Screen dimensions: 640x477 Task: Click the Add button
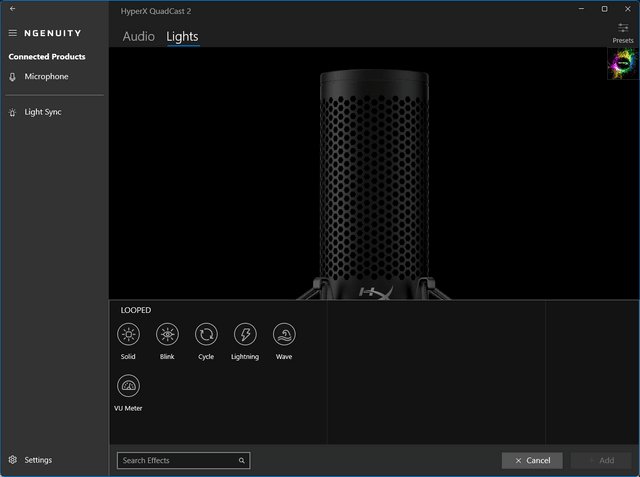(601, 460)
